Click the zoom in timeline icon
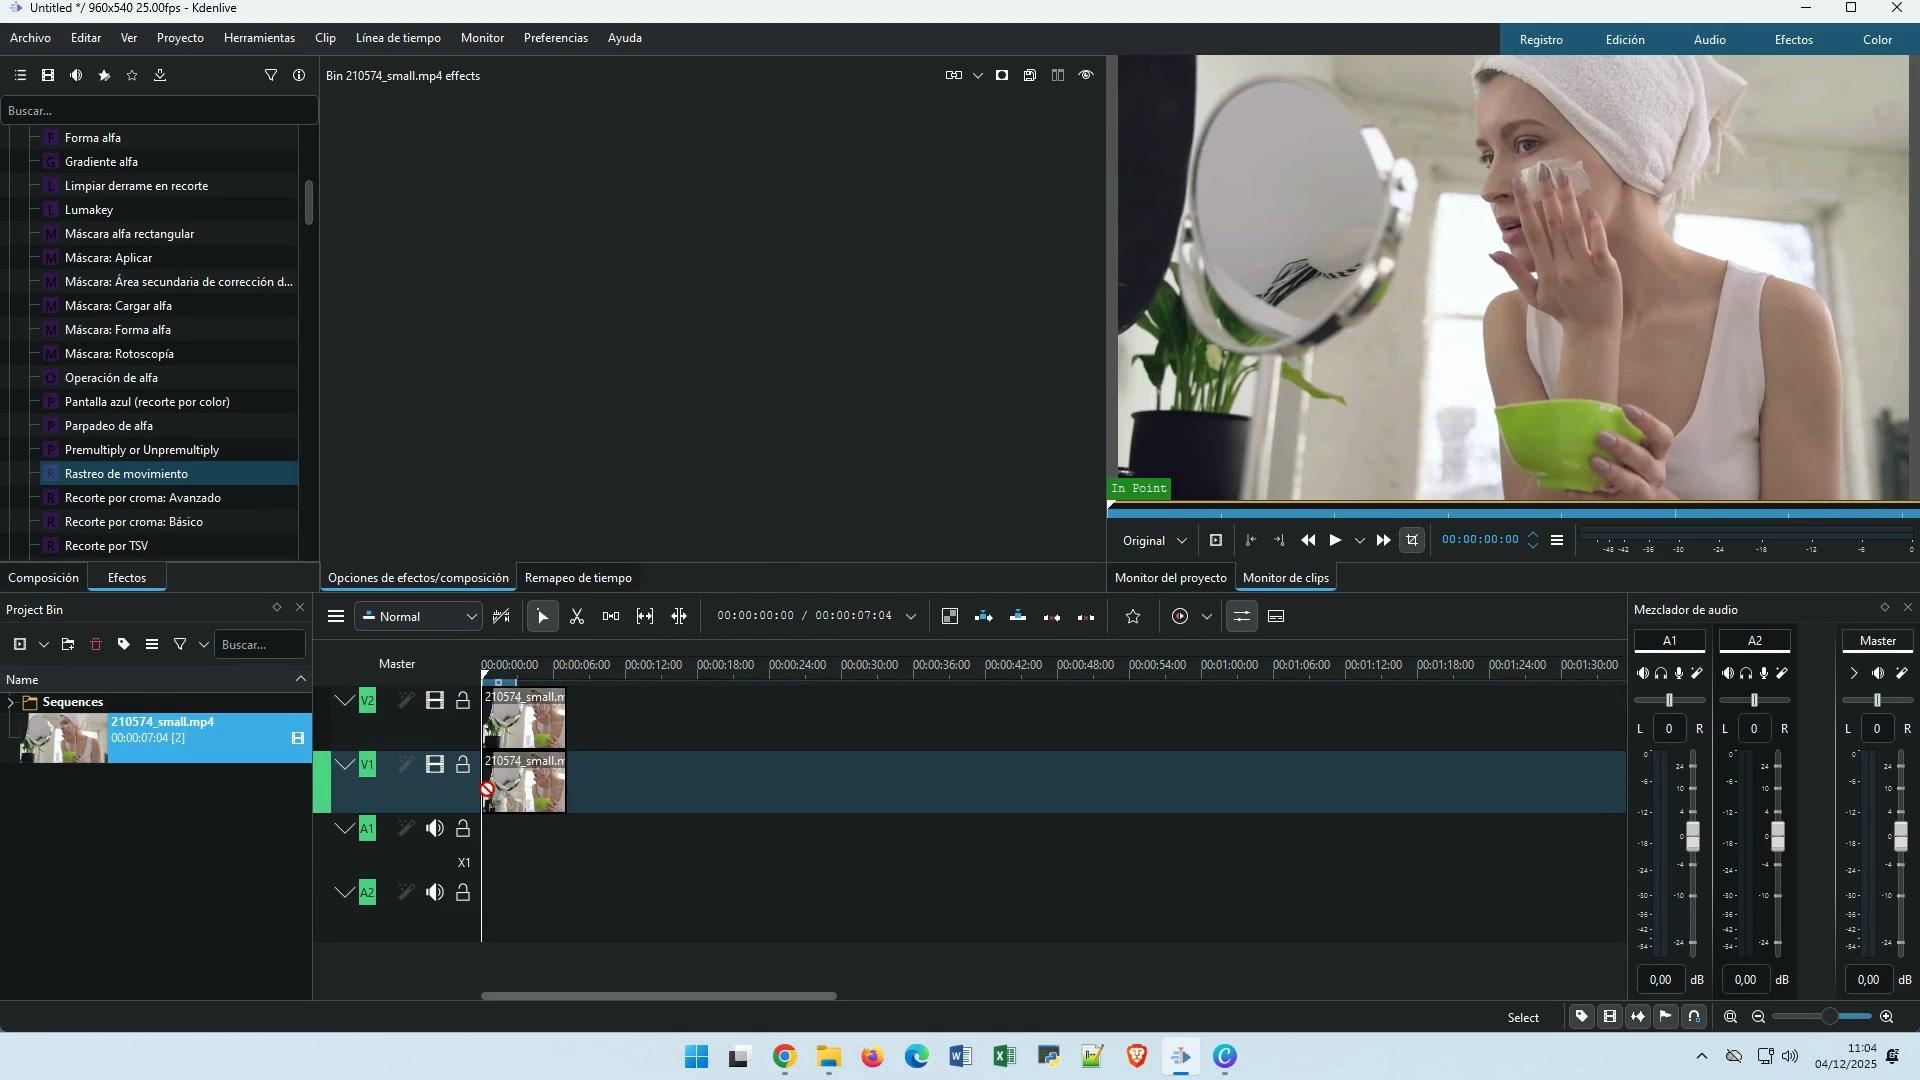 (x=1886, y=1017)
